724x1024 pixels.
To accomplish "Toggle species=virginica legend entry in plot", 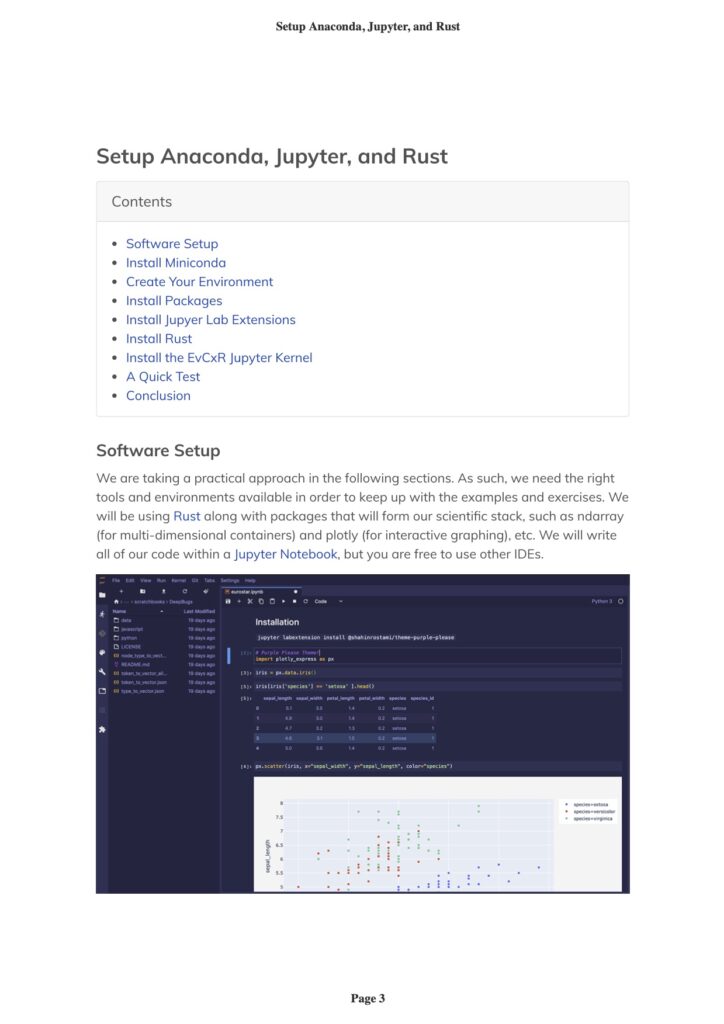I will point(591,818).
